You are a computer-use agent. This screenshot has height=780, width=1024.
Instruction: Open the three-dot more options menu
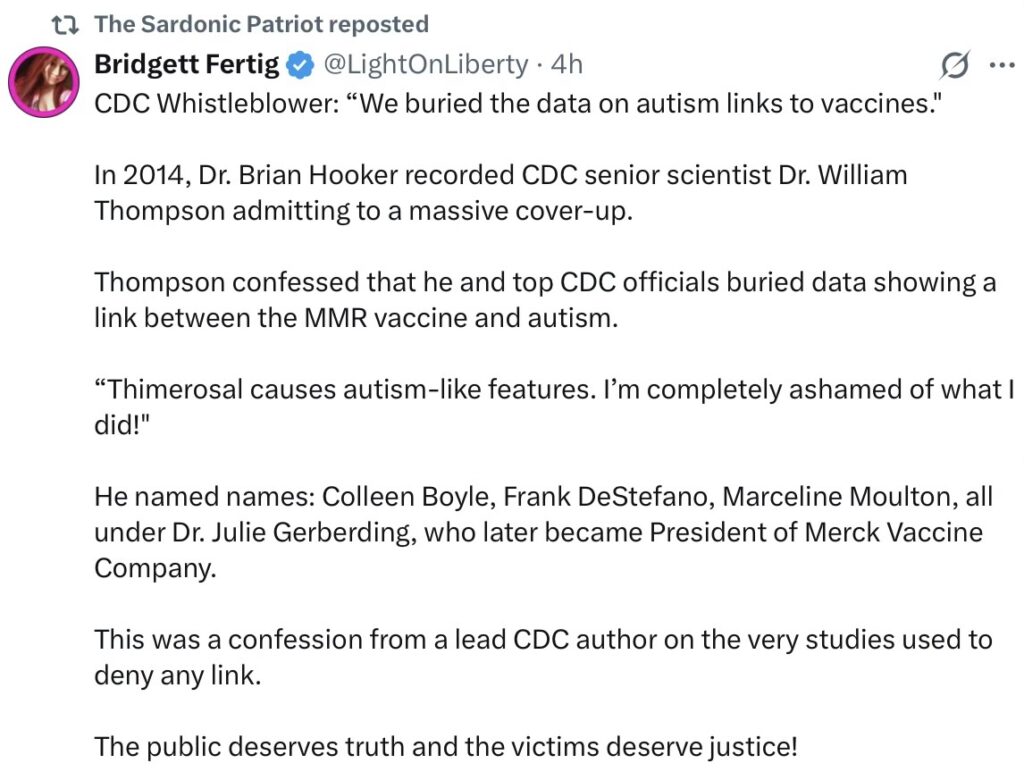(1001, 65)
